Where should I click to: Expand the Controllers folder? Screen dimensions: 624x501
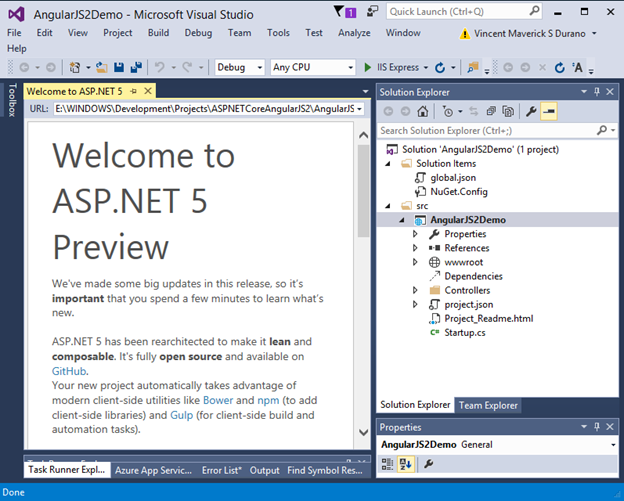pyautogui.click(x=415, y=290)
